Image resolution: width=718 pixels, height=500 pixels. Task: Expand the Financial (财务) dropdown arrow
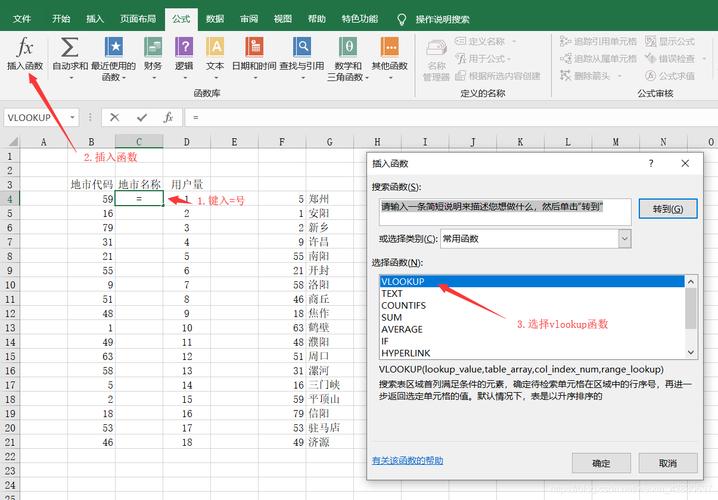pos(154,78)
